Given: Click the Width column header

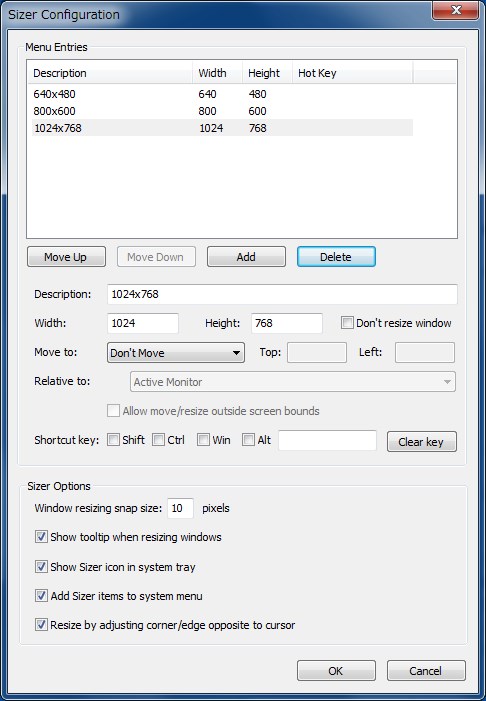Looking at the screenshot, I should (218, 73).
